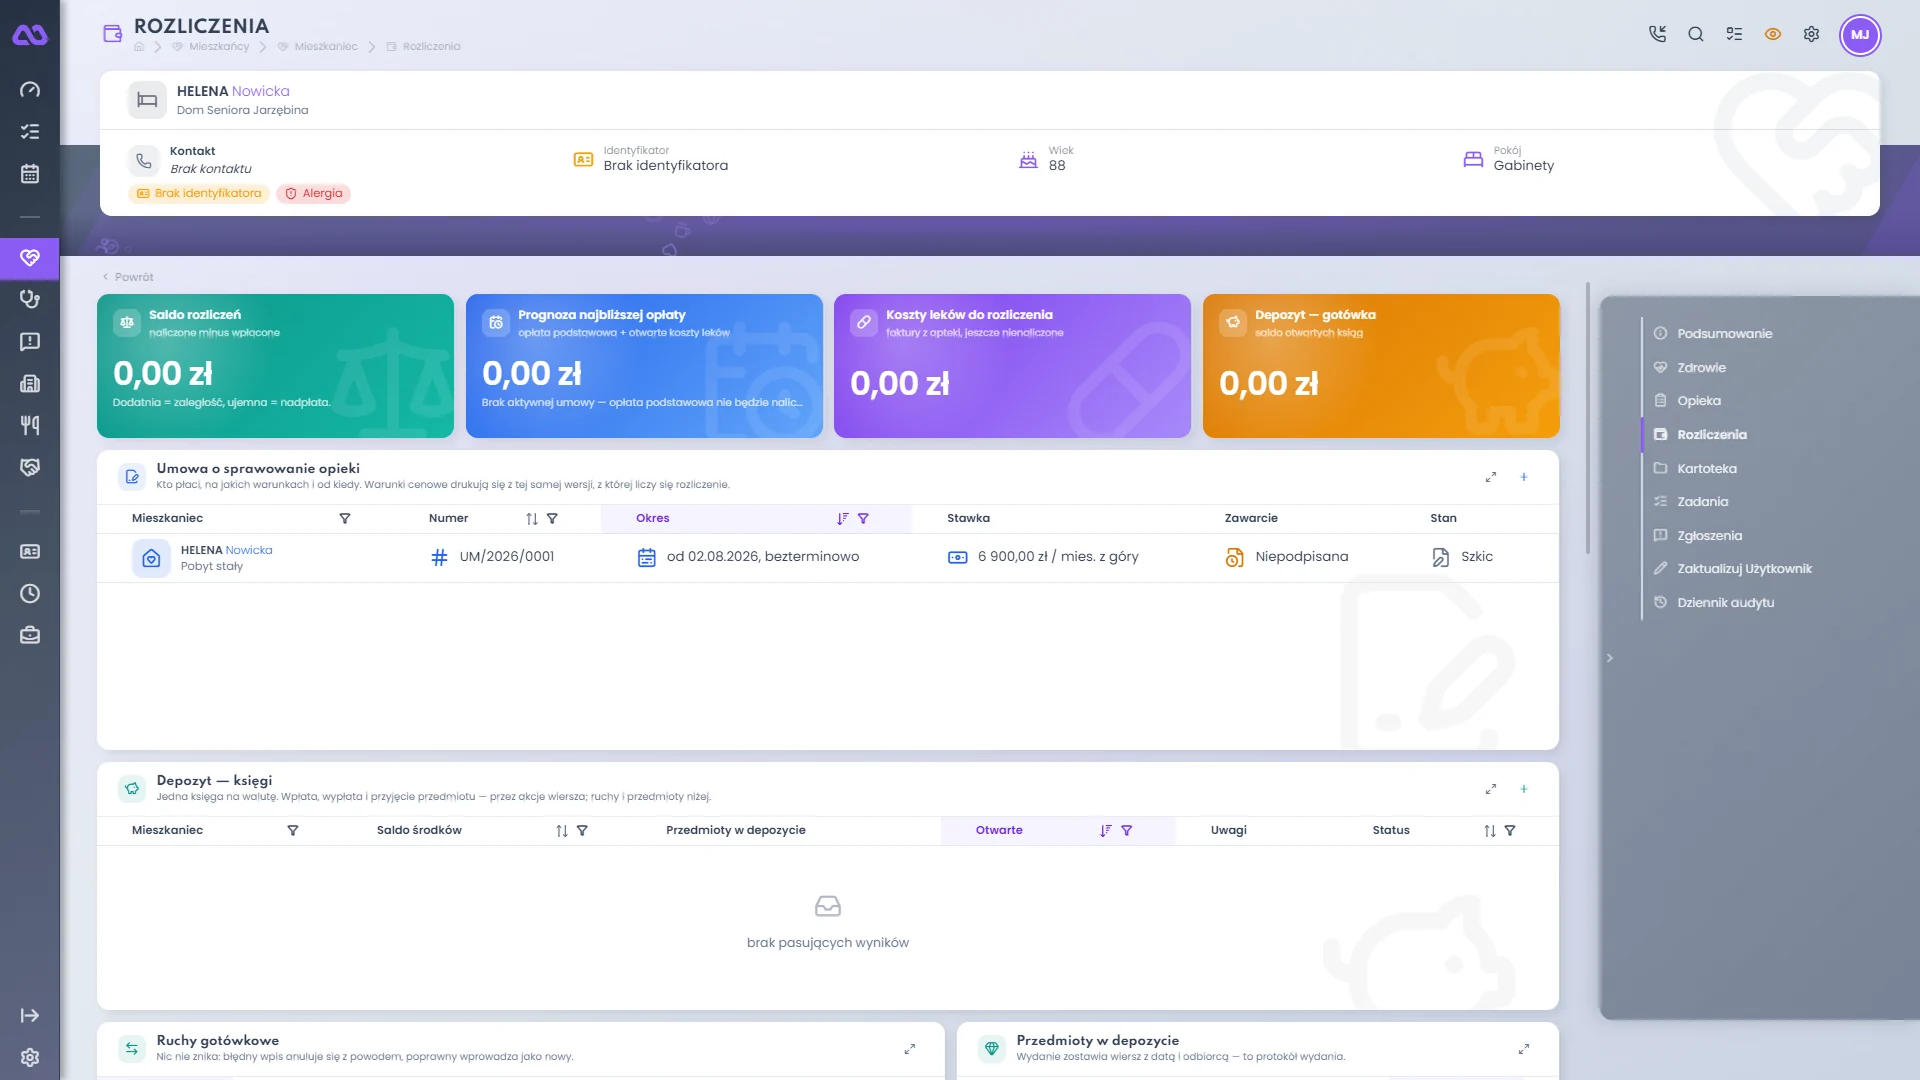Click the Alergia tag
Viewport: 1920px width, 1080px height.
coord(313,194)
